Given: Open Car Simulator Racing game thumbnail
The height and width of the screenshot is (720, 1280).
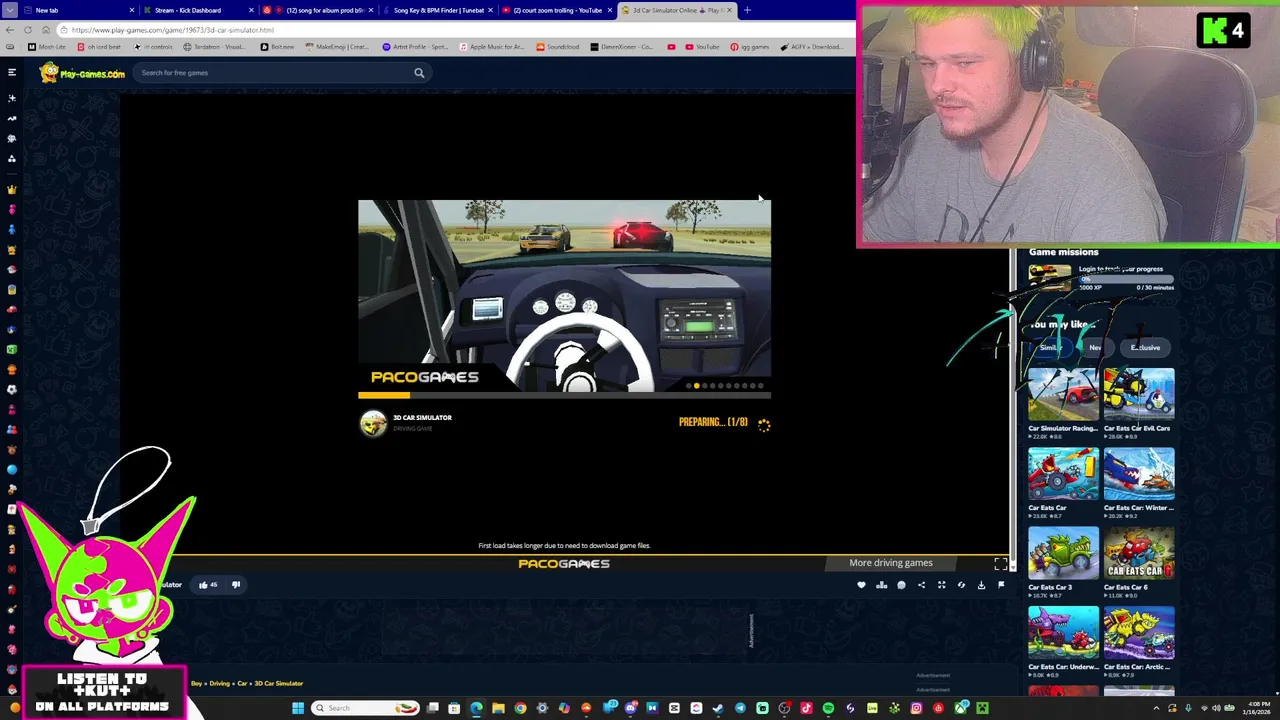Looking at the screenshot, I should 1063,394.
